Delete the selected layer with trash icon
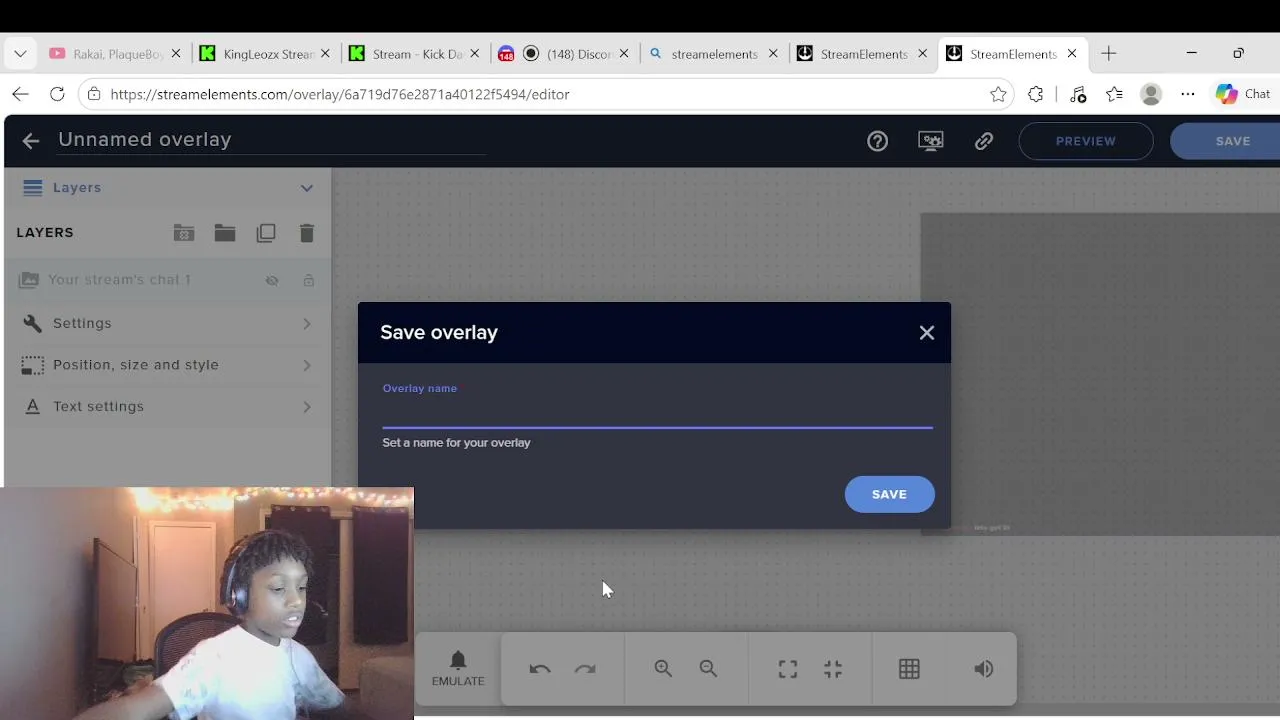 [307, 233]
